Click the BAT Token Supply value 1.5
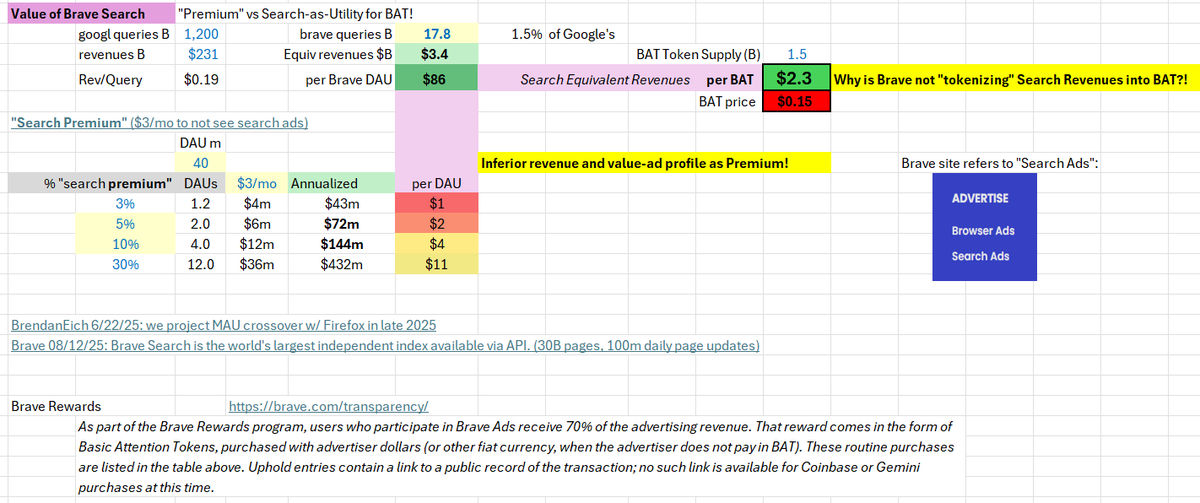The width and height of the screenshot is (1200, 503). (798, 55)
